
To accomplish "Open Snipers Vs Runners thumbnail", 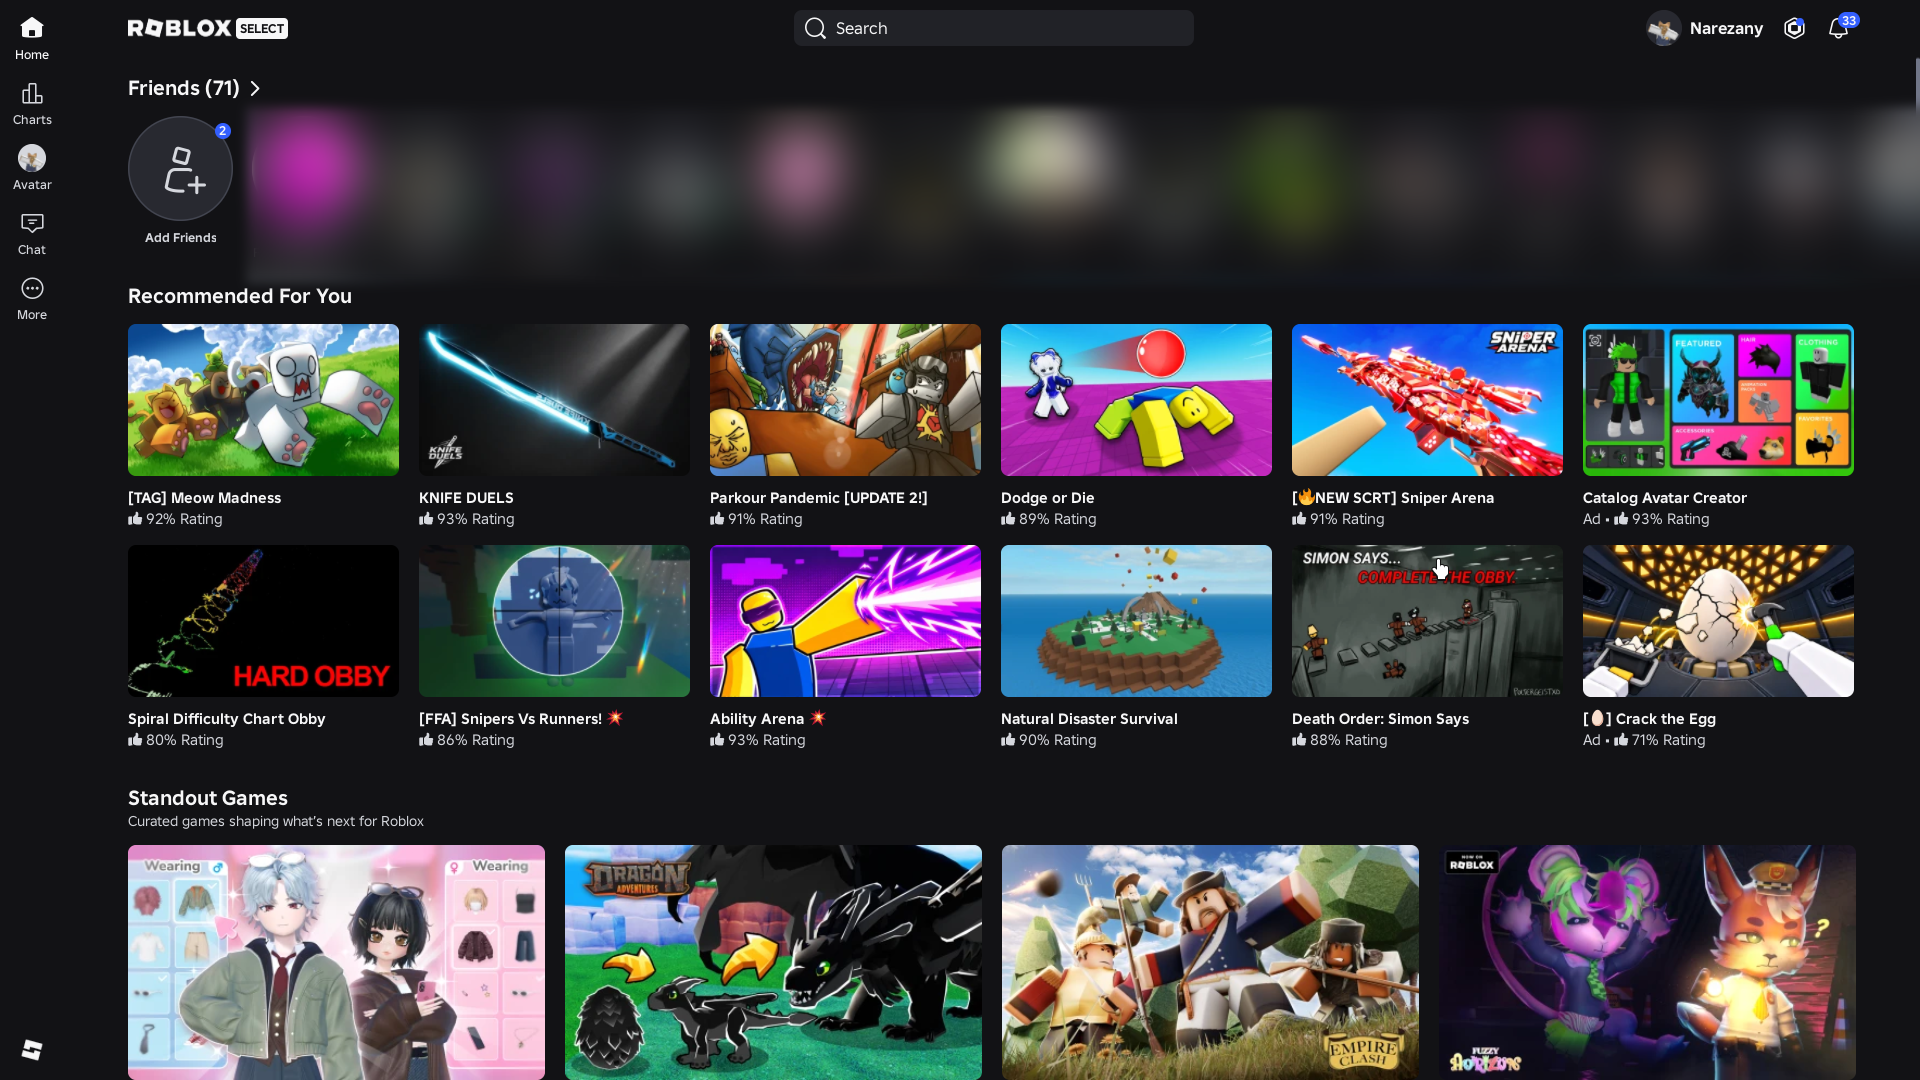I will (x=554, y=621).
